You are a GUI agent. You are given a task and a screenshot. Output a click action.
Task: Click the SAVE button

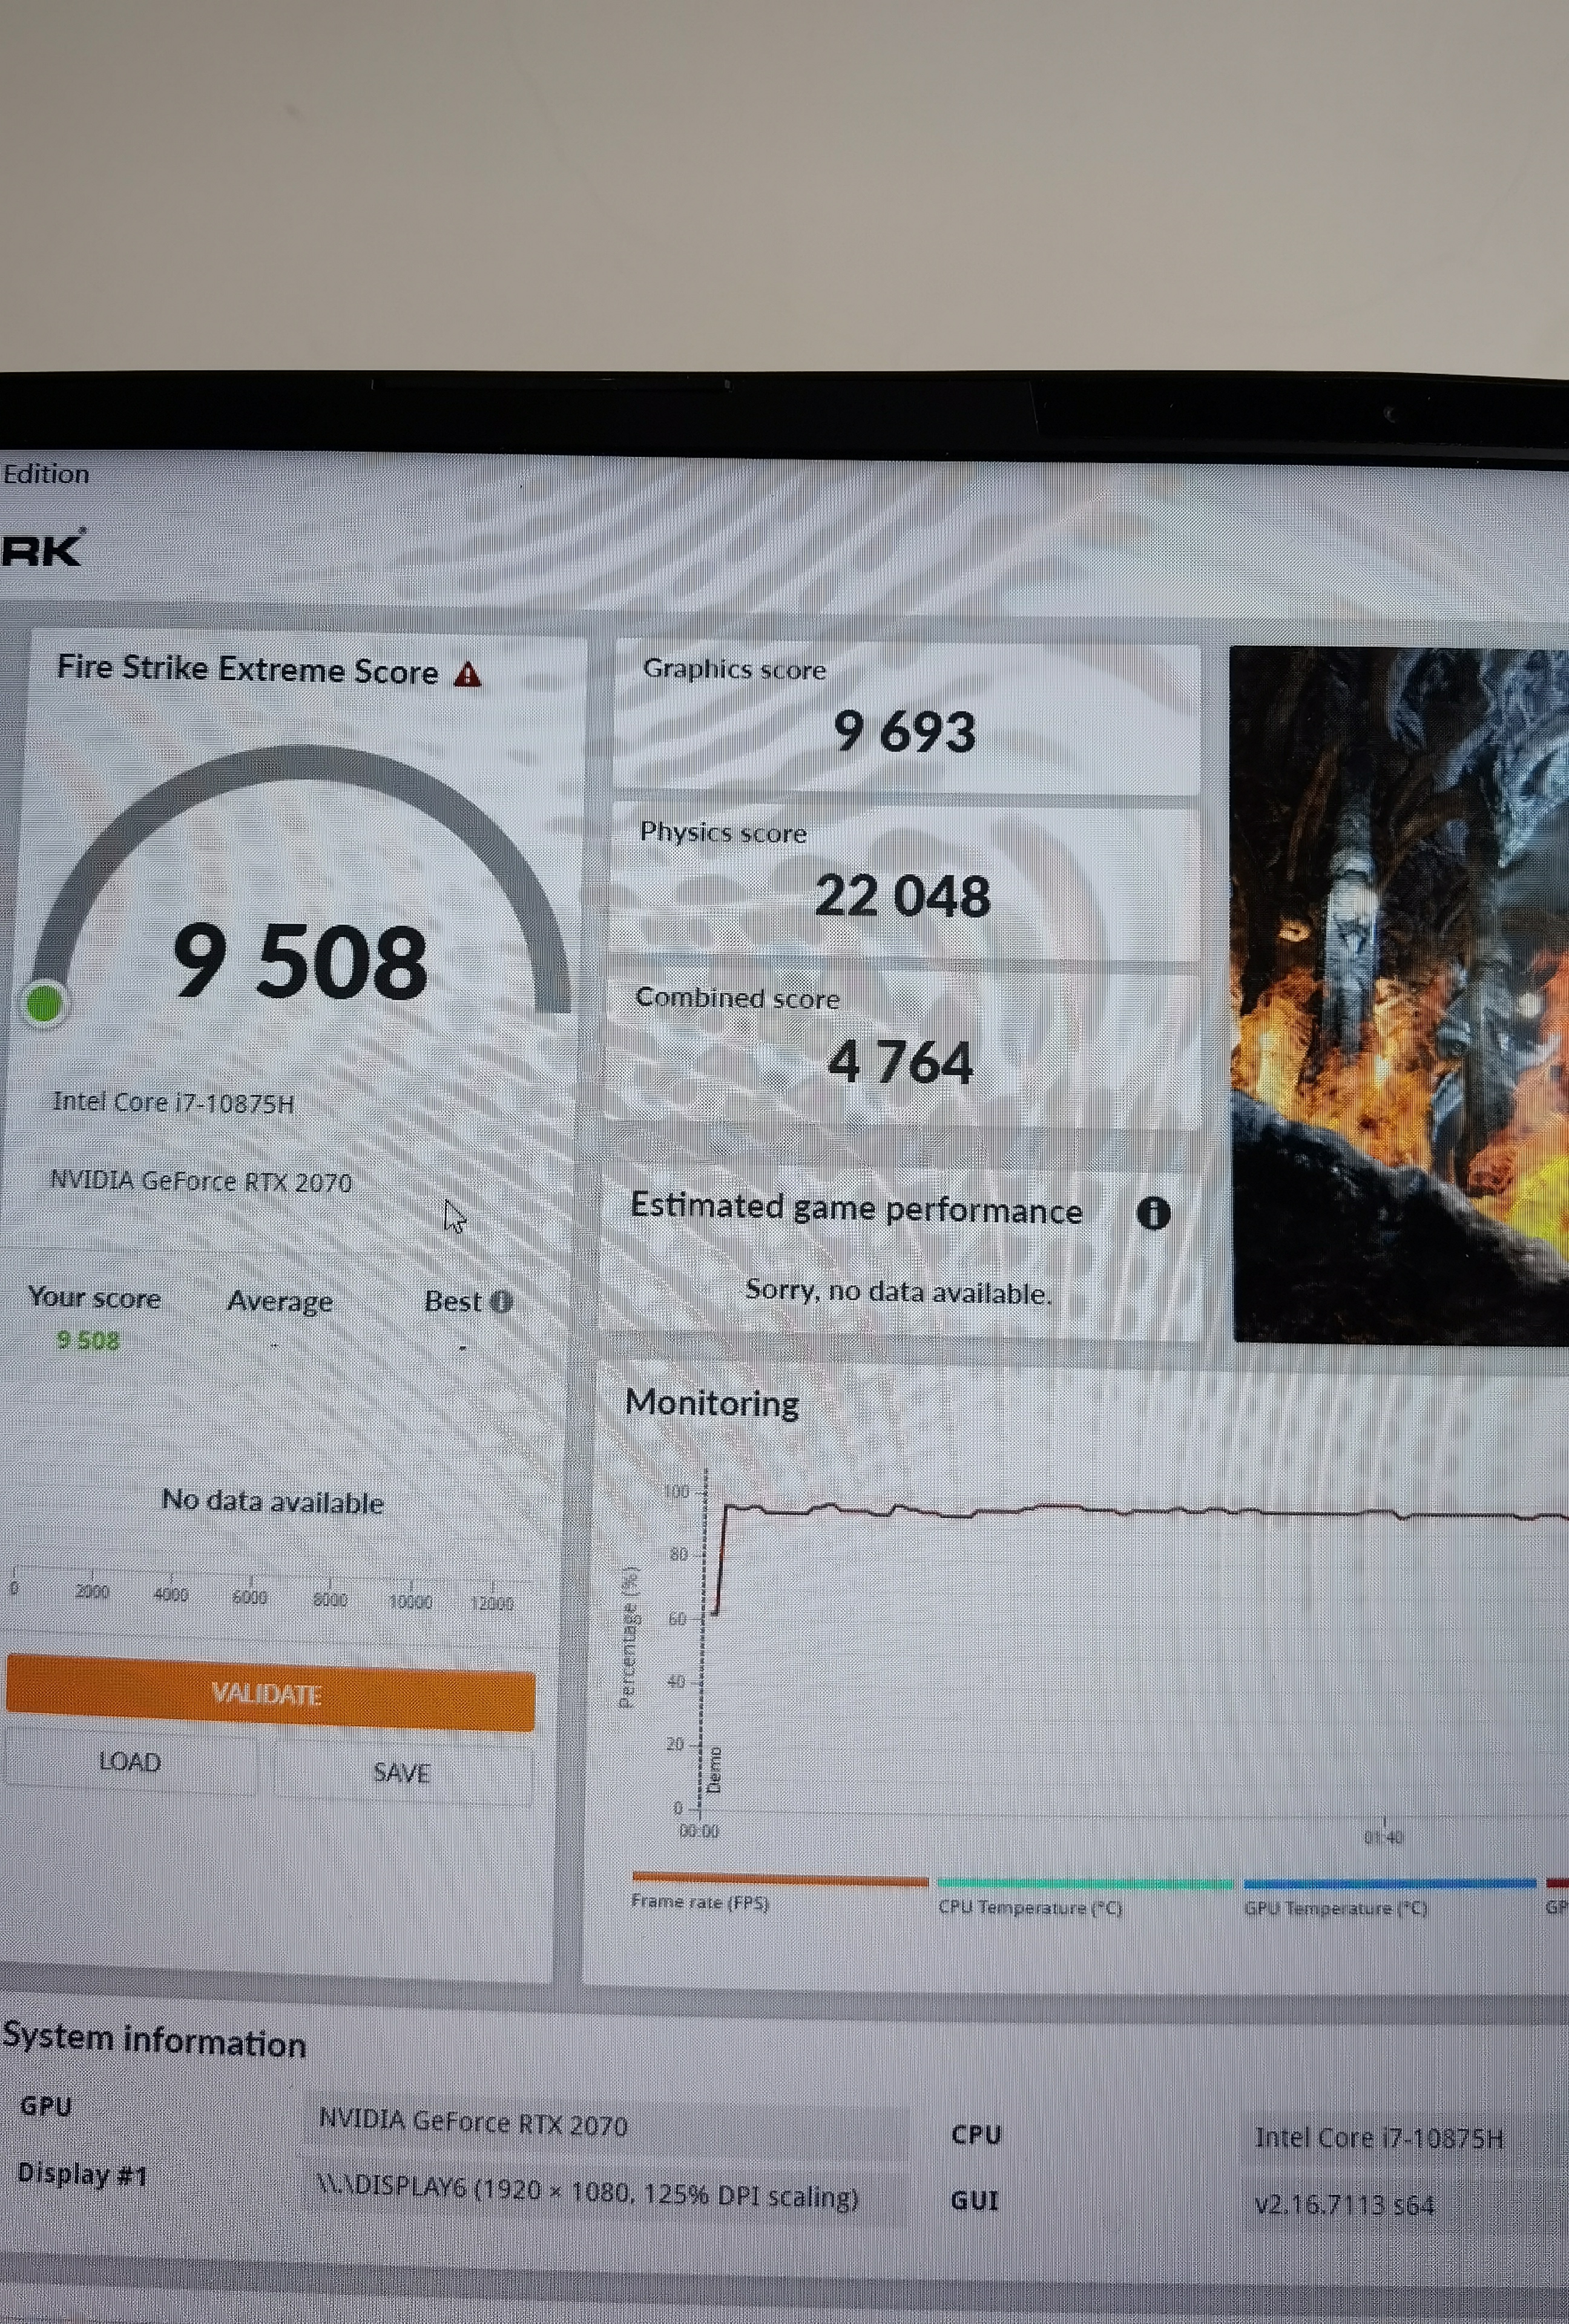tap(402, 1772)
